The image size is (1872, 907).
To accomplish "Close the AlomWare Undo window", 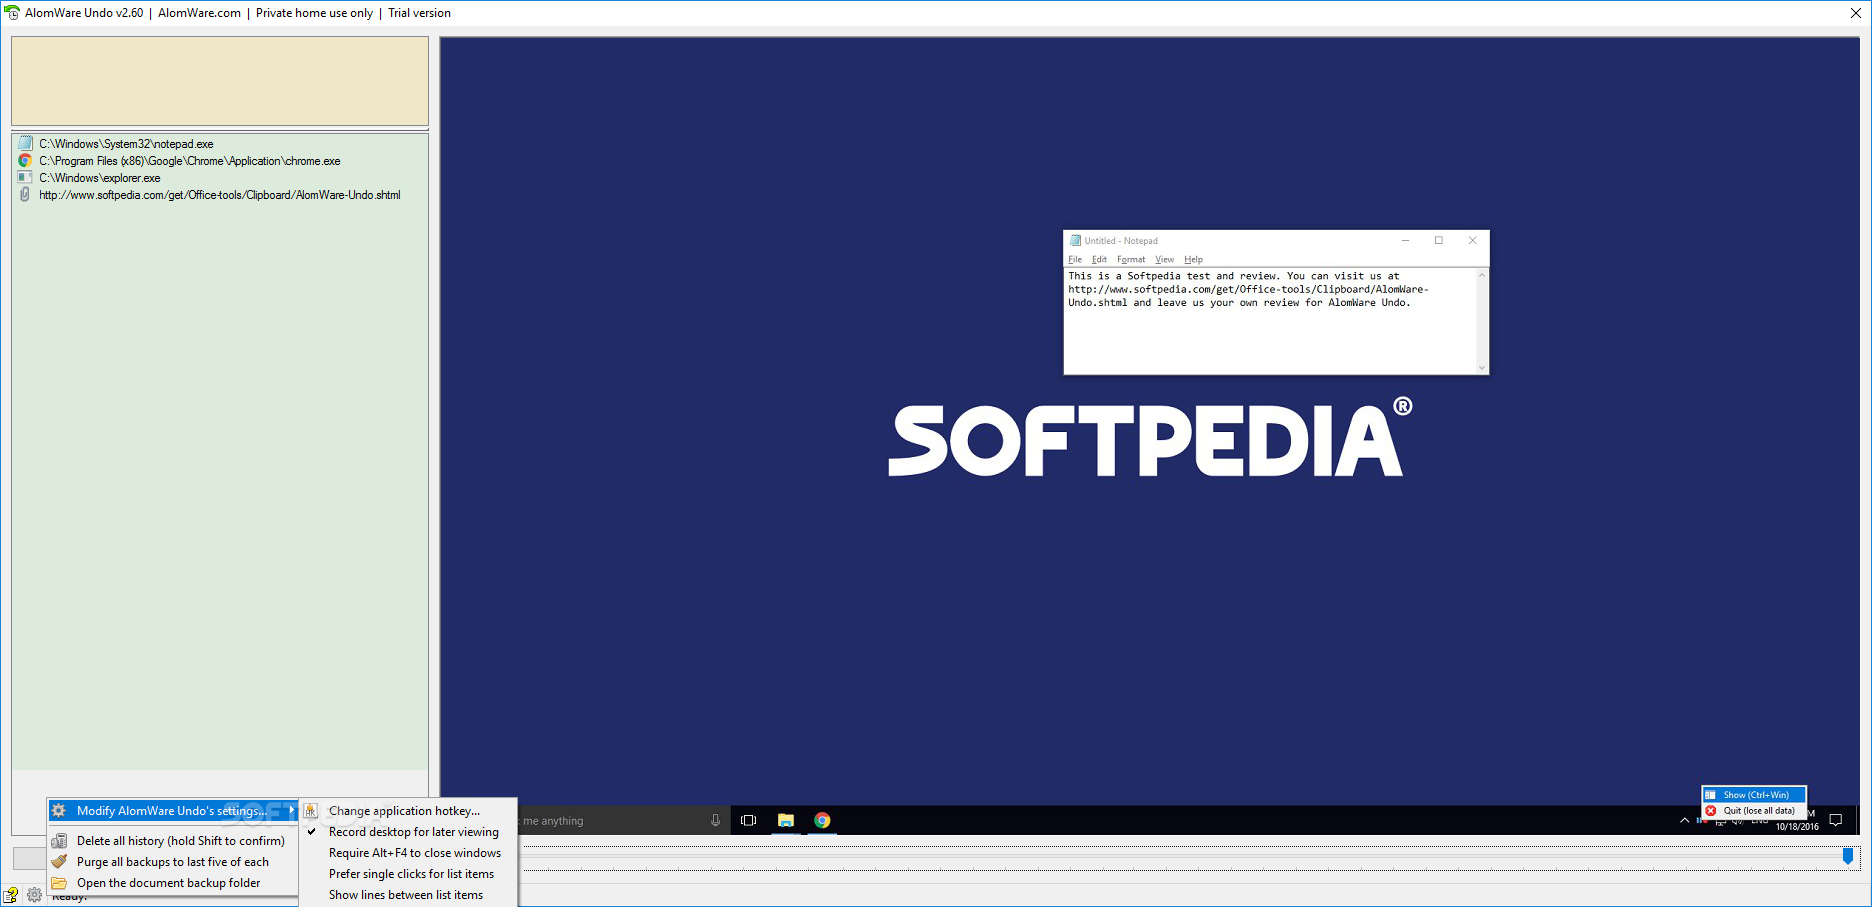I will 1856,13.
